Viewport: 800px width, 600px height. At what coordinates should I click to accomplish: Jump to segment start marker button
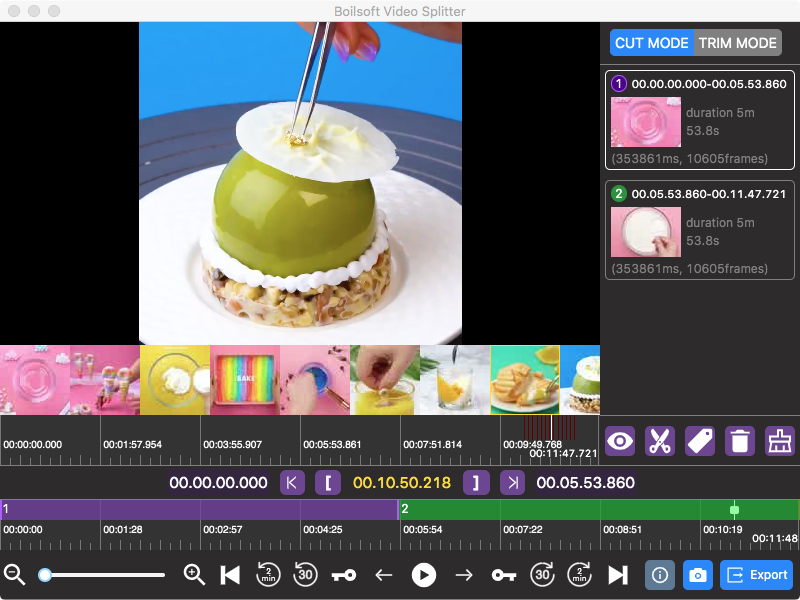[292, 483]
